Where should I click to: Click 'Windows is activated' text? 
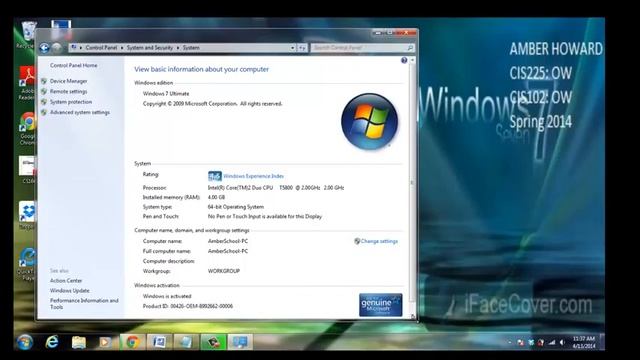pos(167,296)
